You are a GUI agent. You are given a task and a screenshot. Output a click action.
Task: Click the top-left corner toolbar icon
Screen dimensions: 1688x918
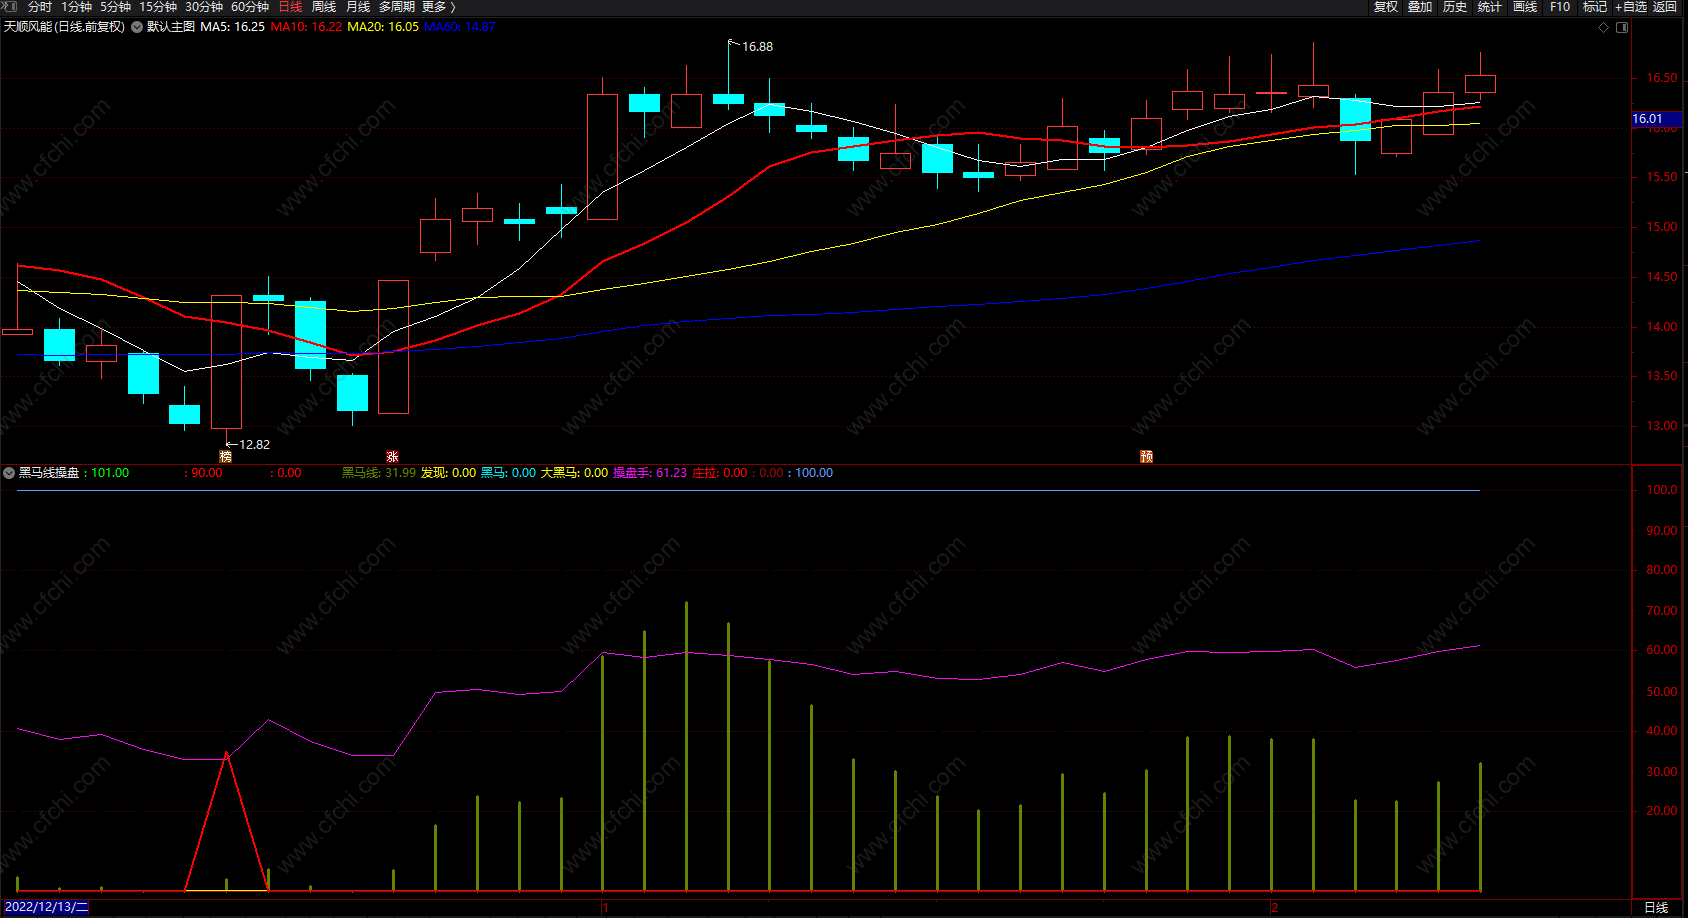[9, 7]
